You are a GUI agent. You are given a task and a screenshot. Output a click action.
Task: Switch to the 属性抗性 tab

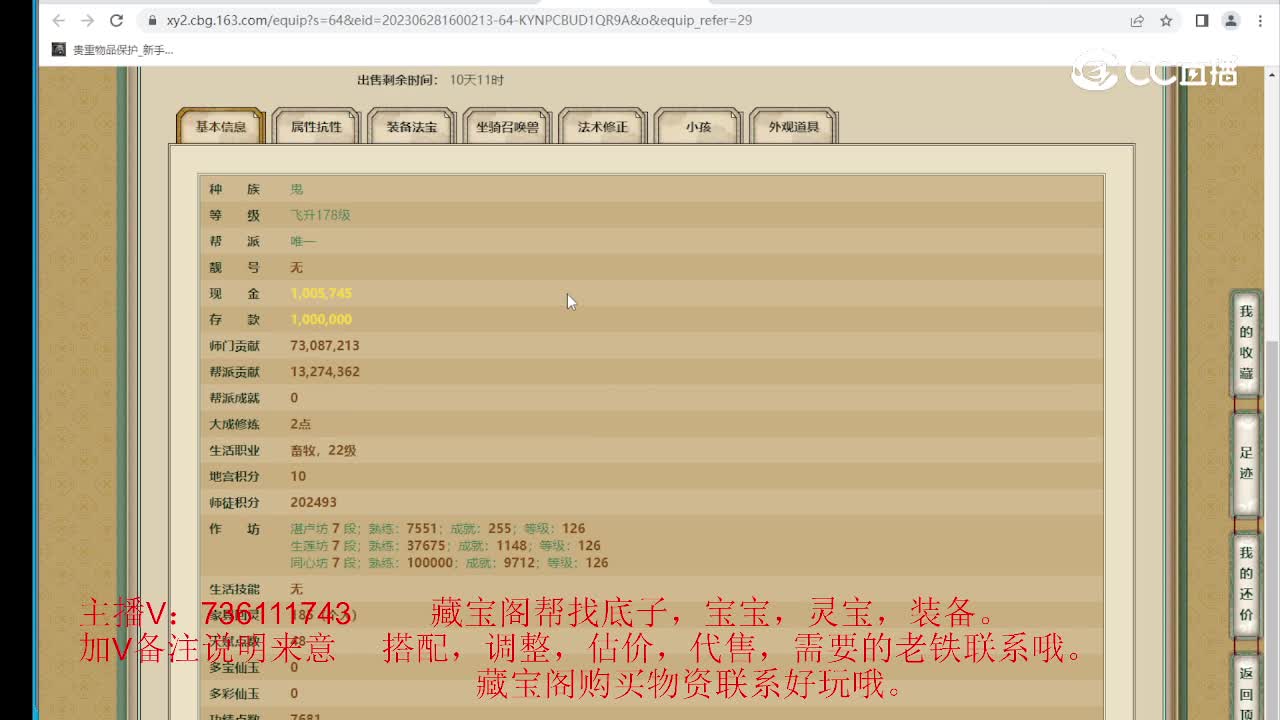315,127
